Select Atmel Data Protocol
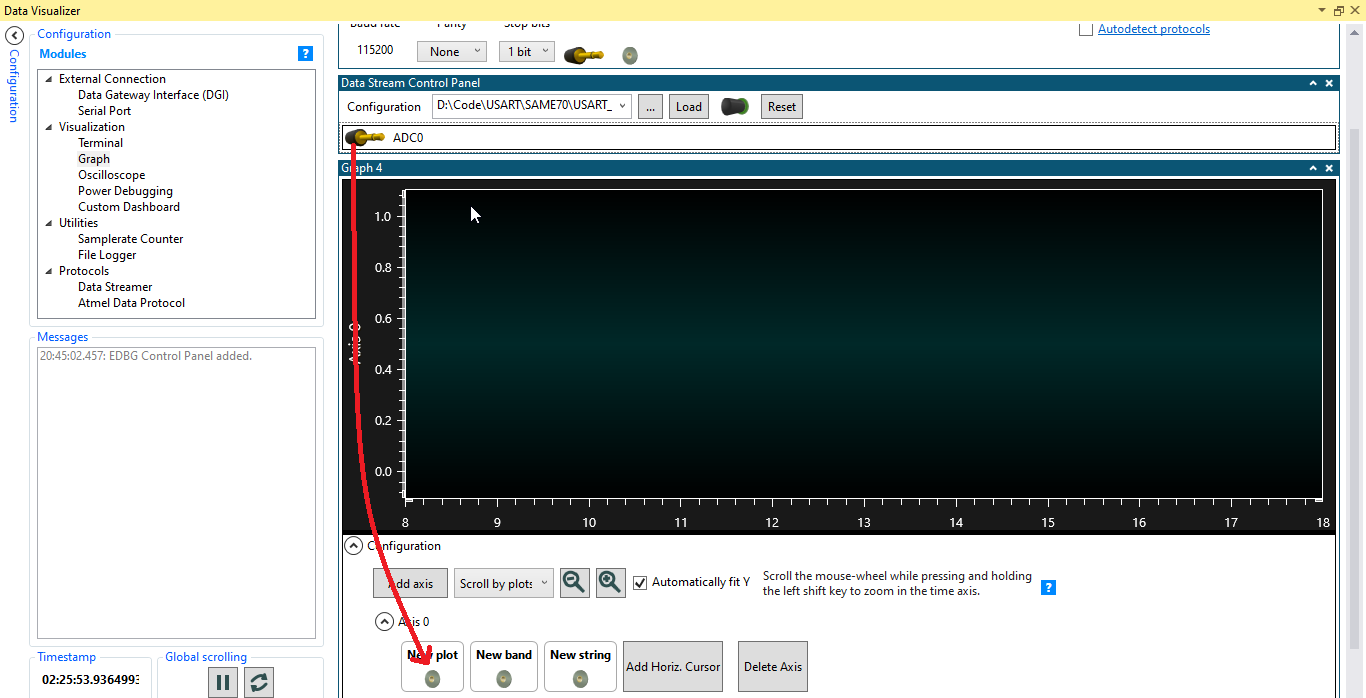 point(131,303)
